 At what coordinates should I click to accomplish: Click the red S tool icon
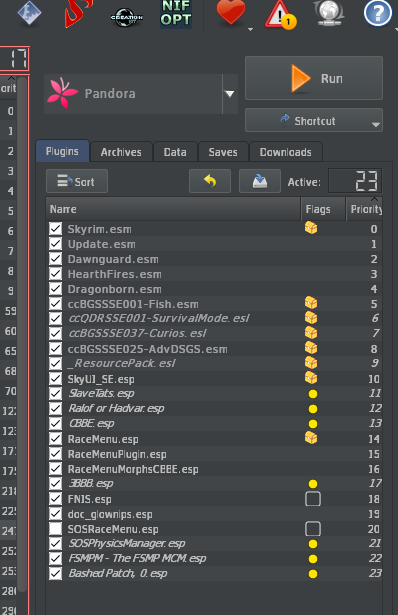pyautogui.click(x=78, y=13)
